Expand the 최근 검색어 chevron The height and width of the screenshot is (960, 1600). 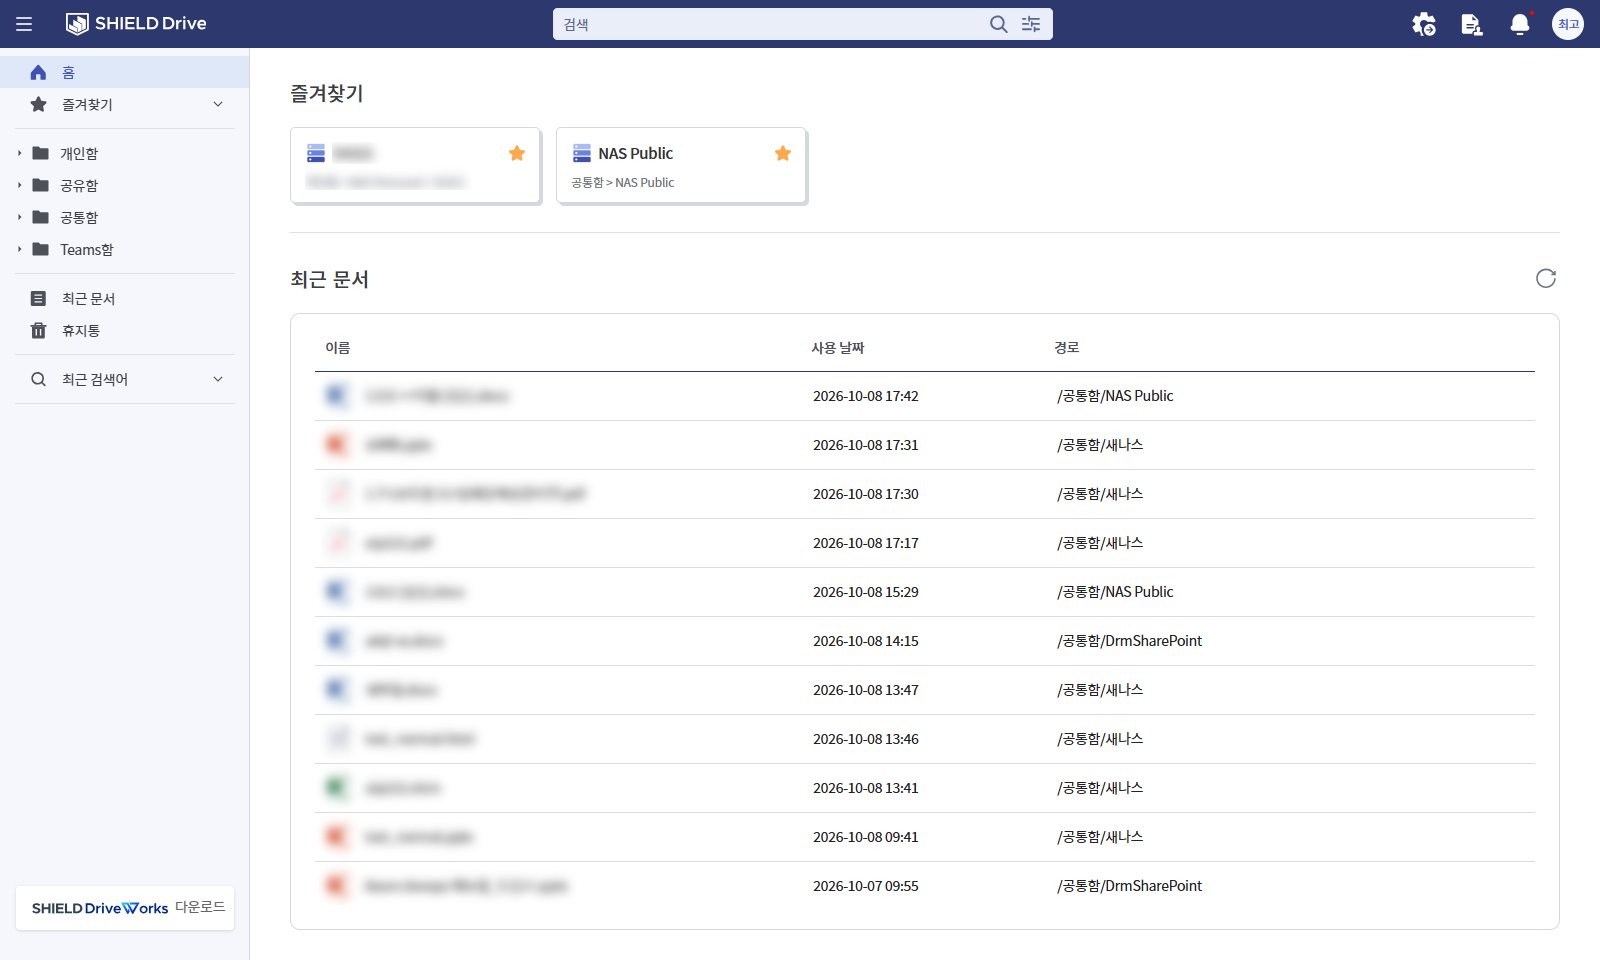point(218,379)
